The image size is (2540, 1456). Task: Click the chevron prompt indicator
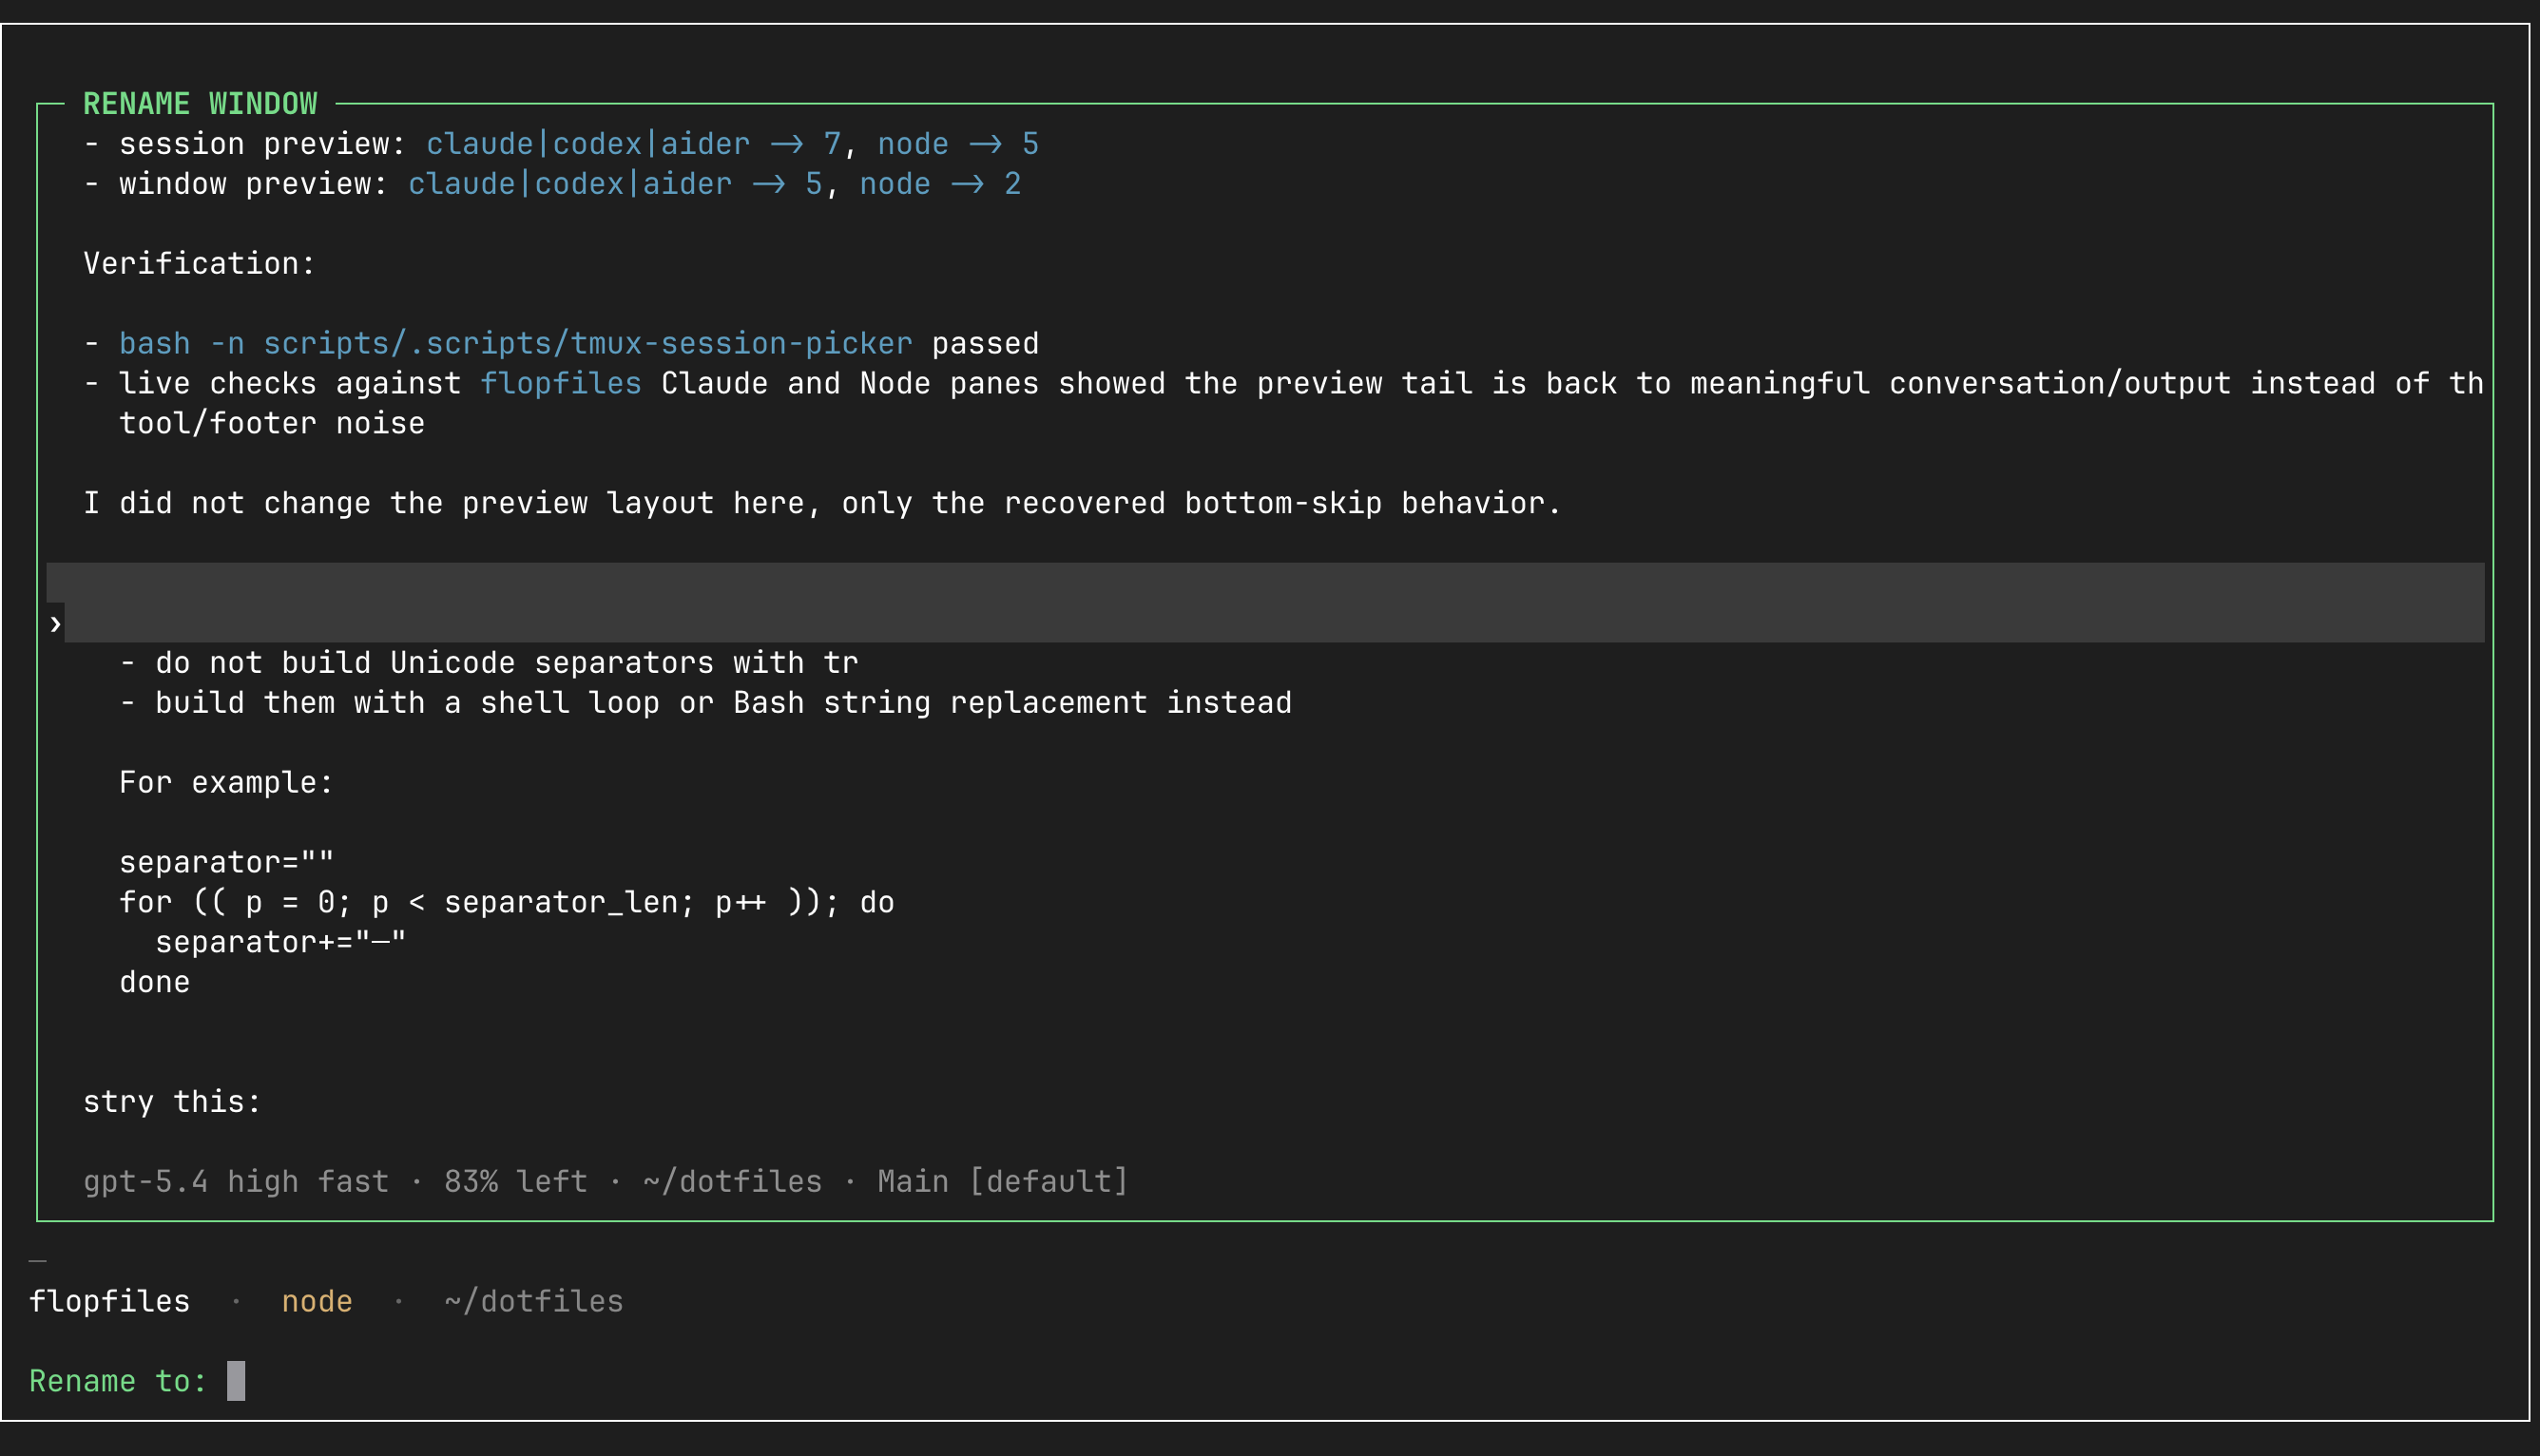click(x=55, y=624)
